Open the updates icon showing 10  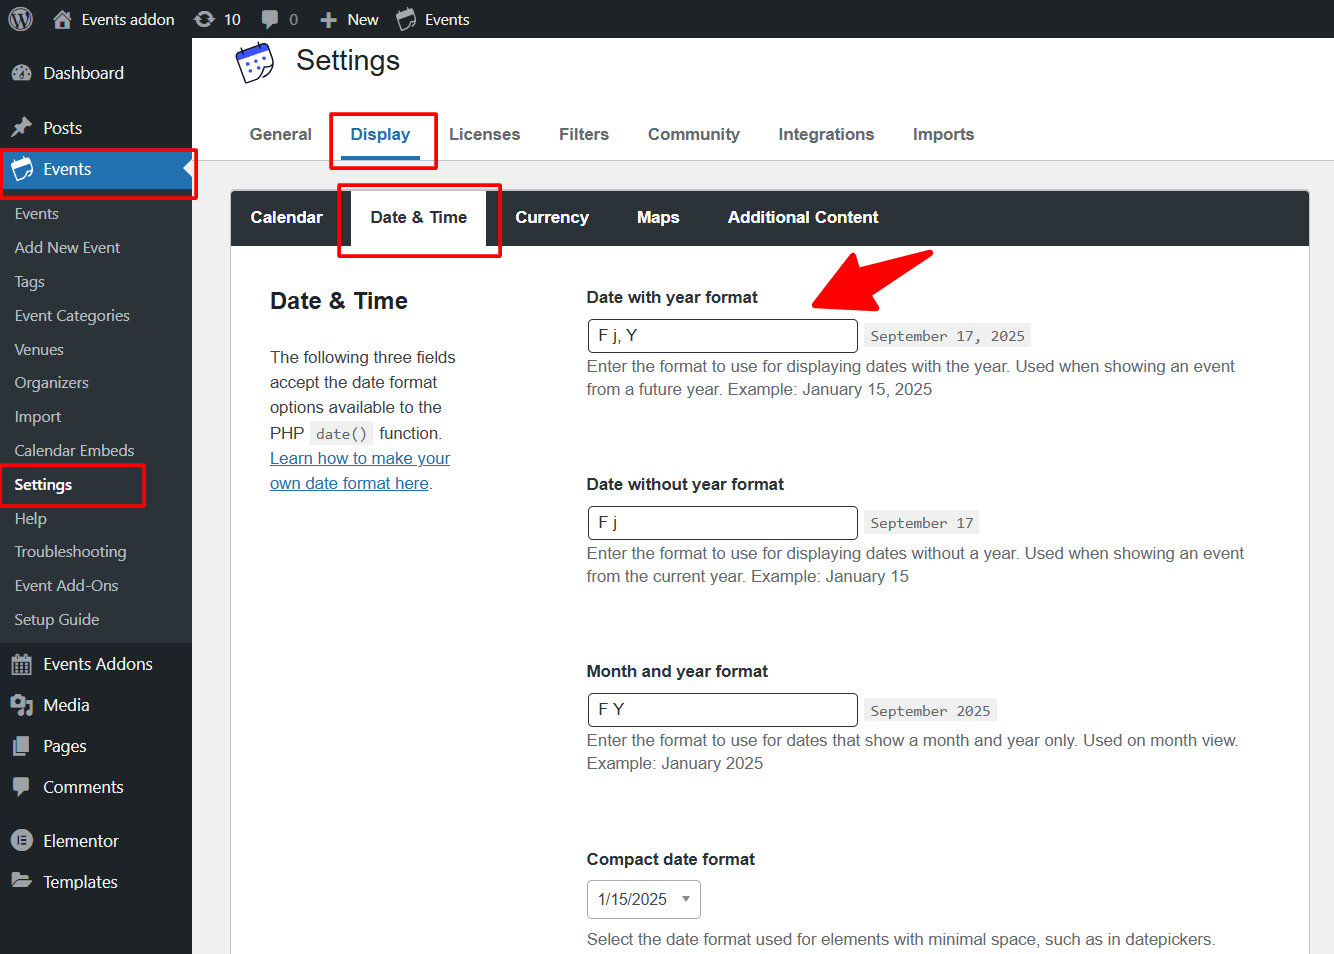[x=205, y=19]
